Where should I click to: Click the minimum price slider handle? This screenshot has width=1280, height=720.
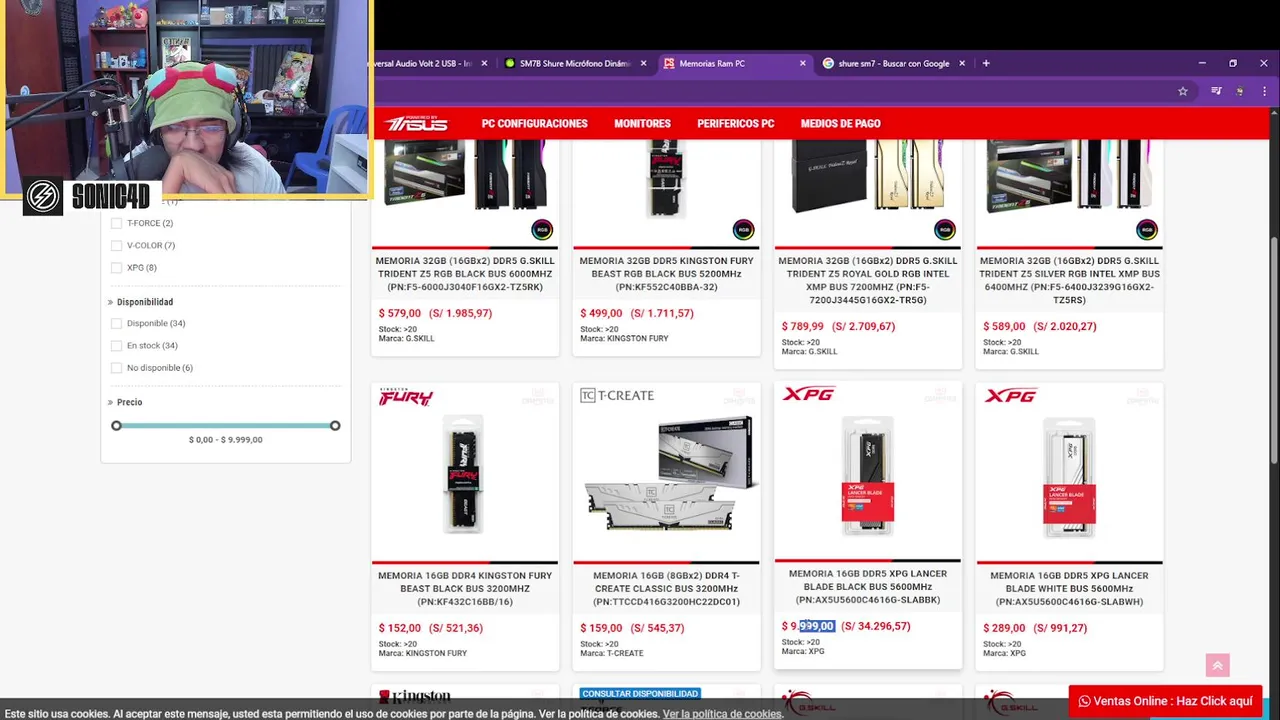click(x=116, y=426)
